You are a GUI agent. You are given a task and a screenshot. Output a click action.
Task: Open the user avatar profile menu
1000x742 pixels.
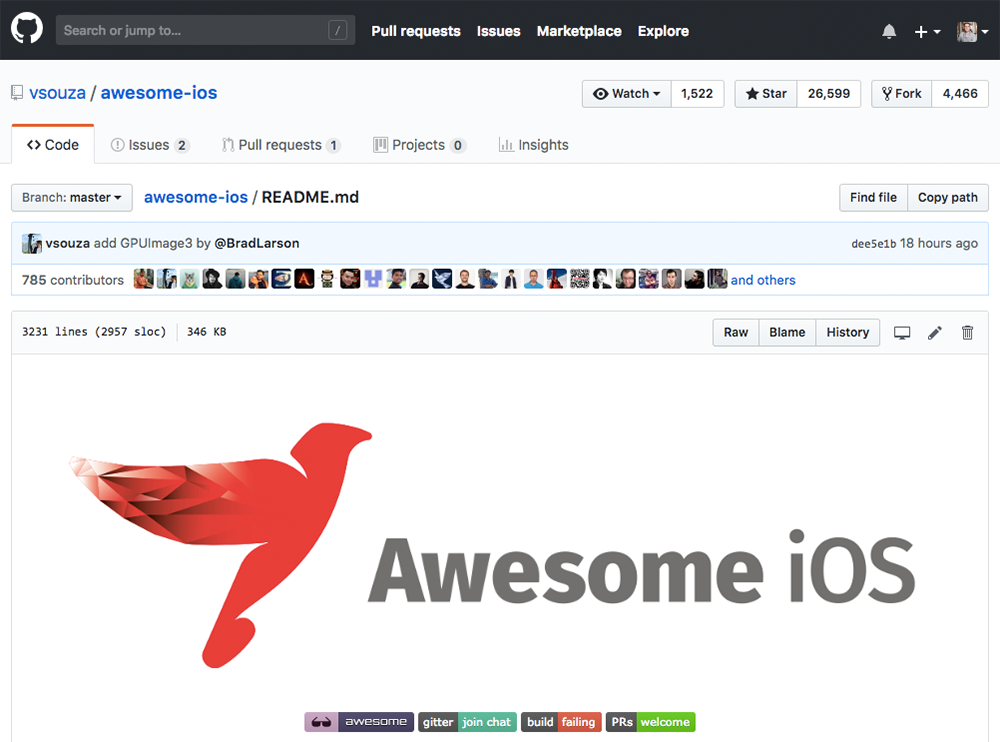[973, 31]
